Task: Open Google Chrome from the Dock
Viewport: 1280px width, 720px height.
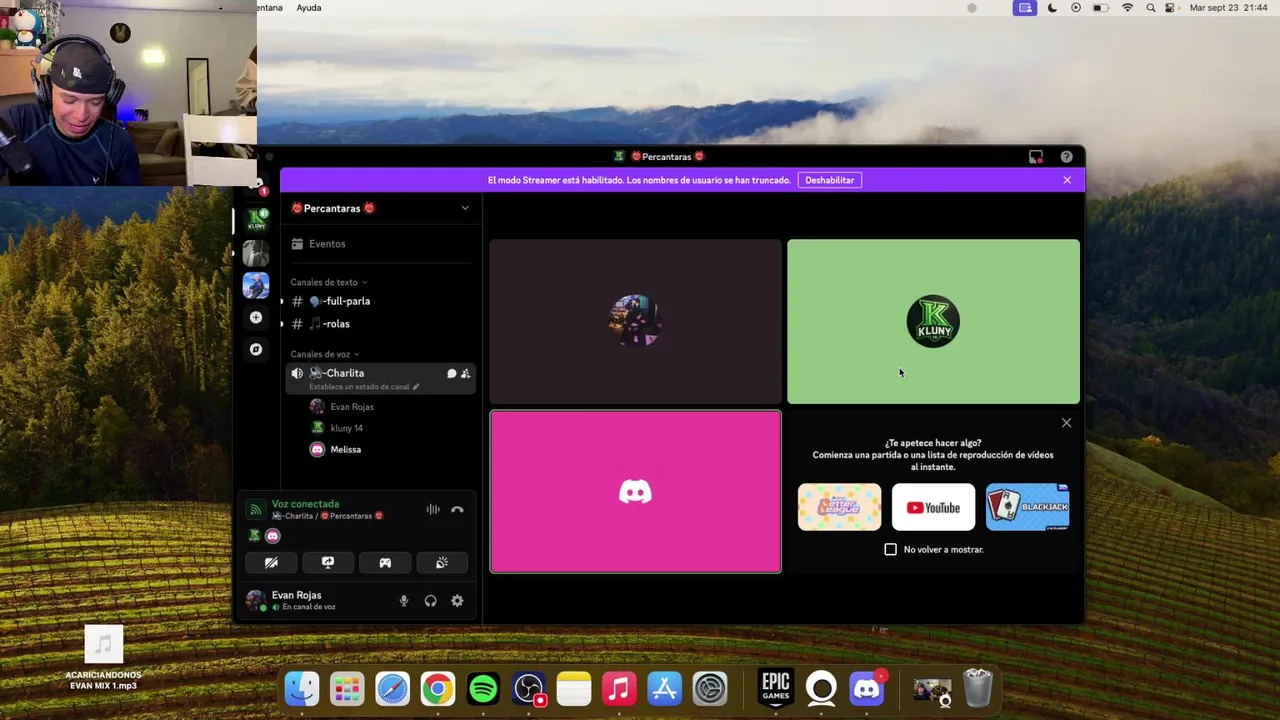Action: [438, 689]
